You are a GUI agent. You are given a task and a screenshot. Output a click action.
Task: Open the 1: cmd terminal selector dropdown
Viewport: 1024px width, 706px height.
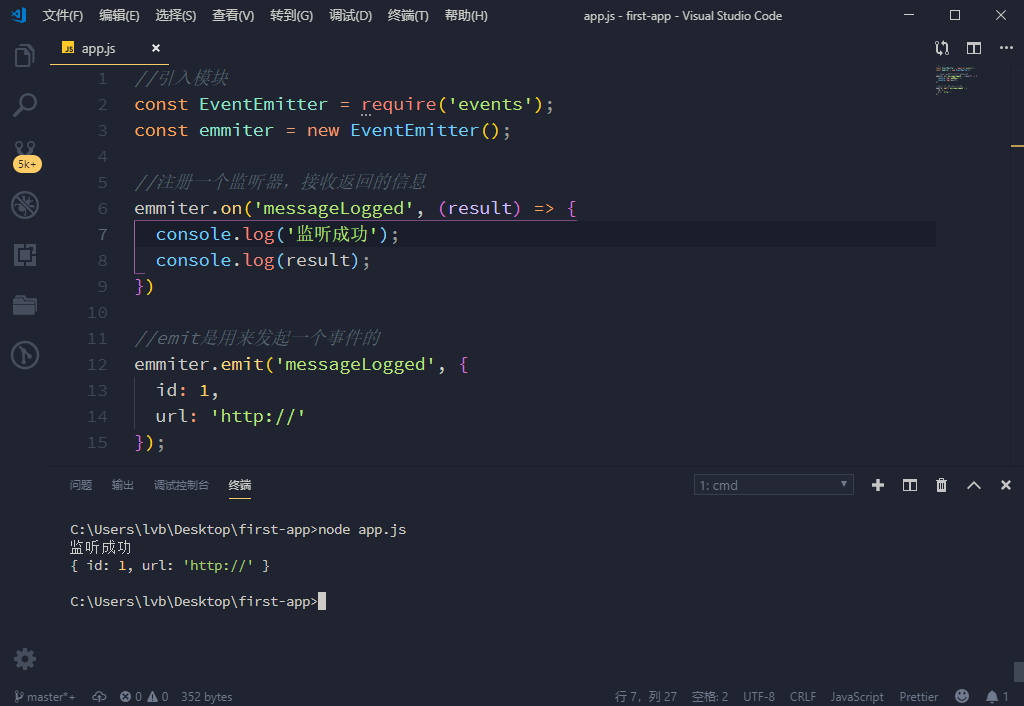773,485
